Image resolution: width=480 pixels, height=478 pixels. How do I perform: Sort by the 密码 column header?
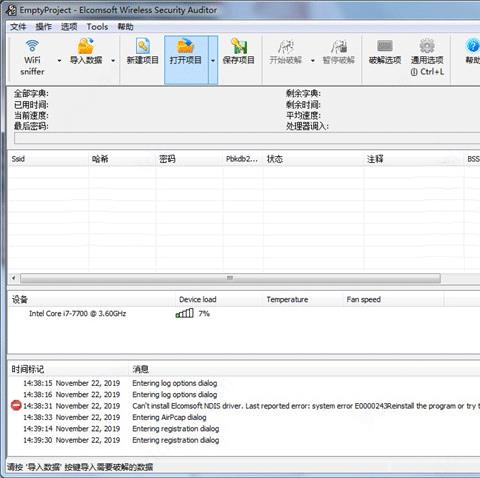(190, 159)
